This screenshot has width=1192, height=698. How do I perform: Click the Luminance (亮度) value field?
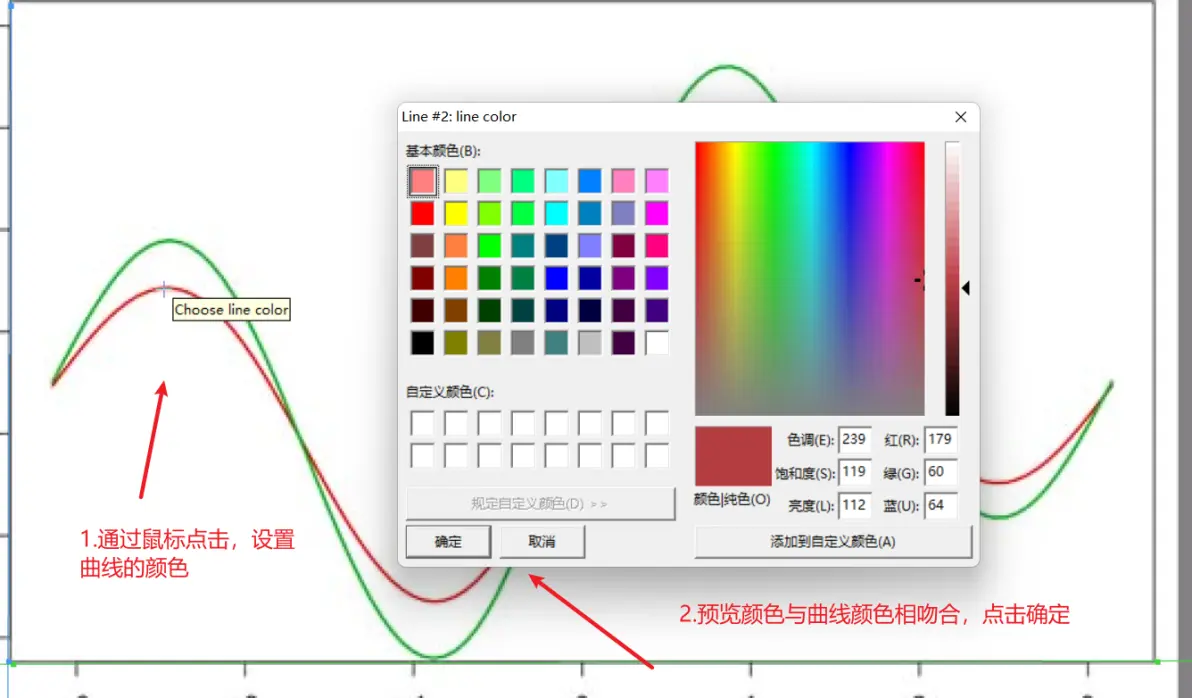[854, 505]
